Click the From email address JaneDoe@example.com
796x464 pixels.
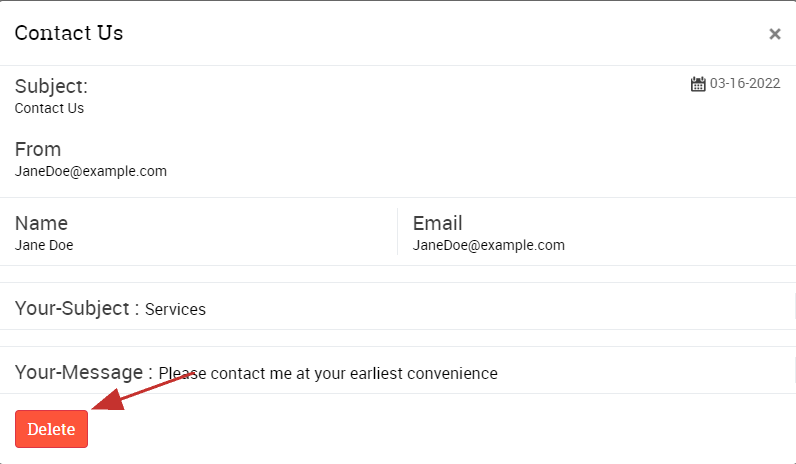coord(91,171)
